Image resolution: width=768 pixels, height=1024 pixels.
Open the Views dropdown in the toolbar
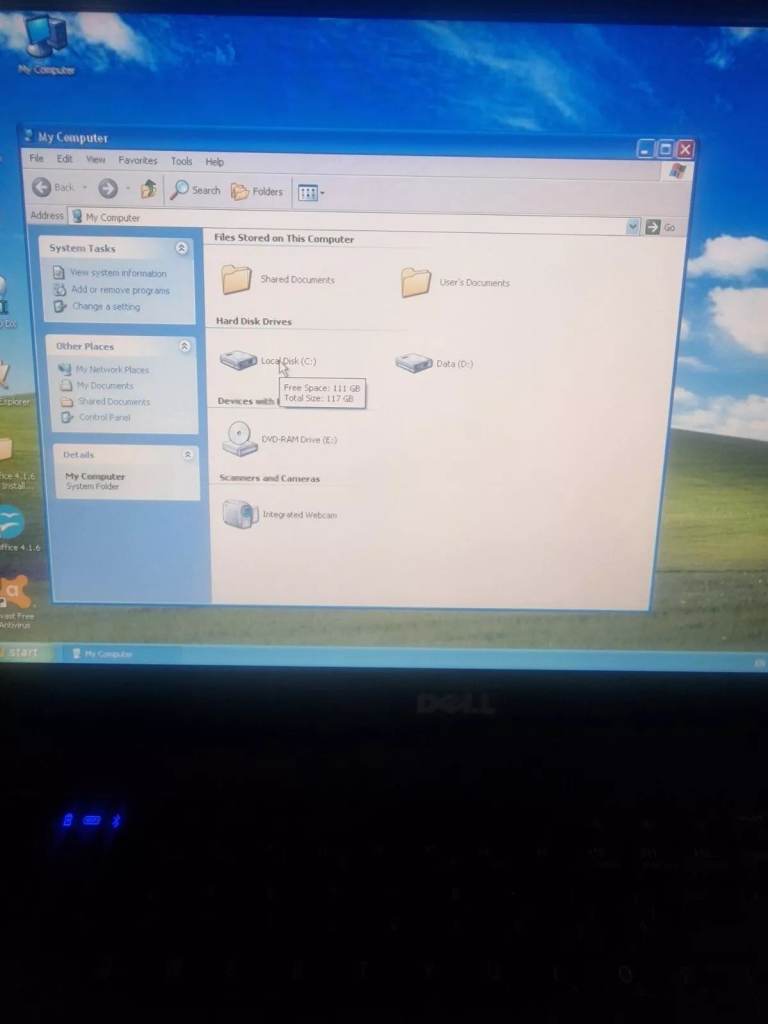click(x=311, y=193)
